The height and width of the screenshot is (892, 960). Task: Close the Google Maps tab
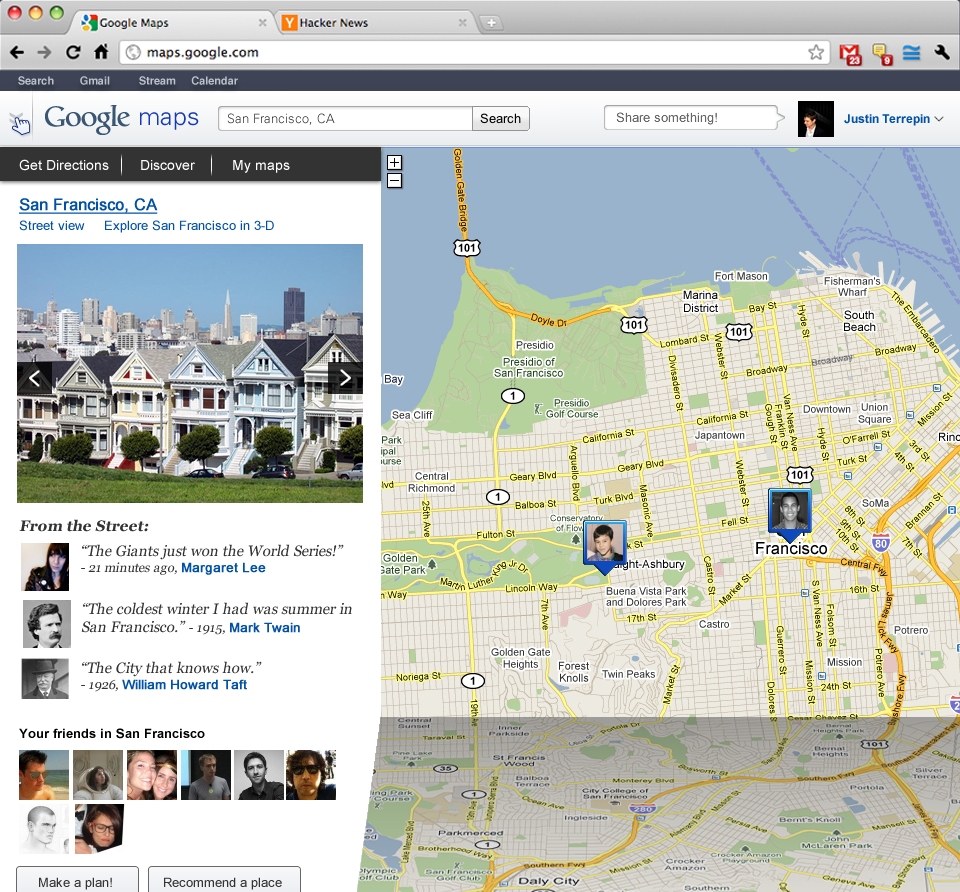point(262,23)
